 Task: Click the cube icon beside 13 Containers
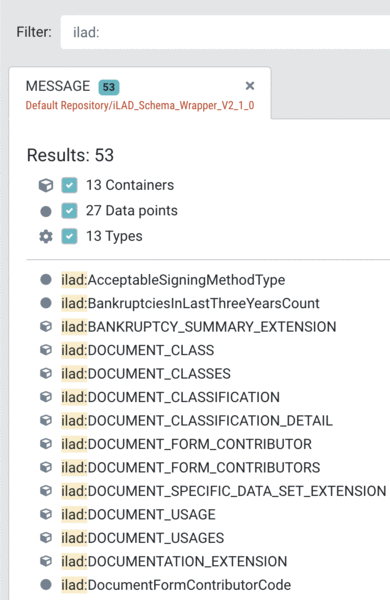tap(46, 185)
